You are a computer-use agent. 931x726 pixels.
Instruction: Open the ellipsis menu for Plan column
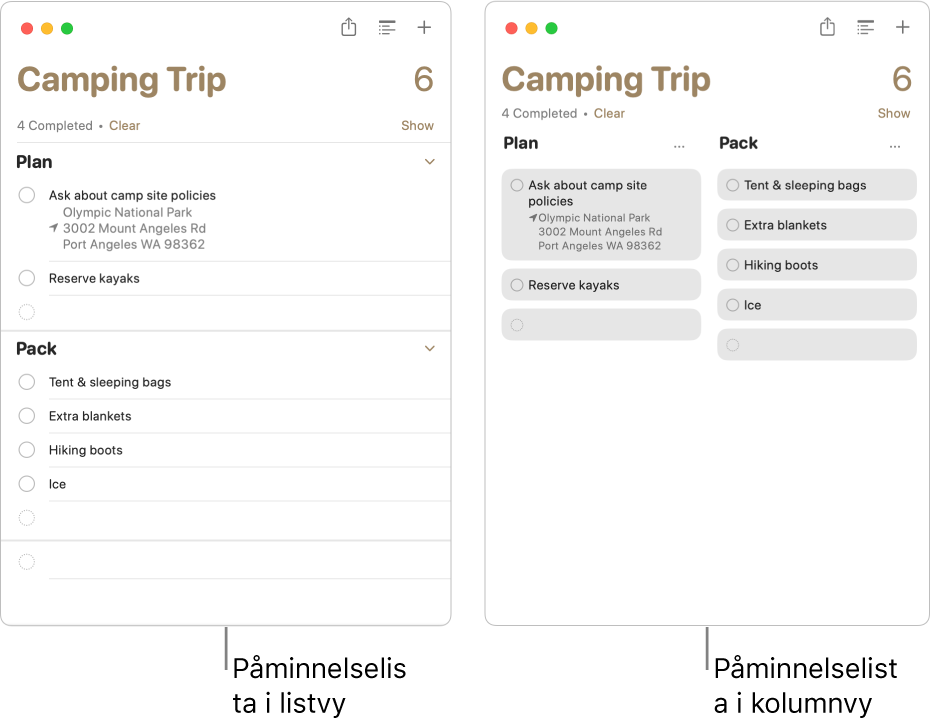pyautogui.click(x=679, y=146)
